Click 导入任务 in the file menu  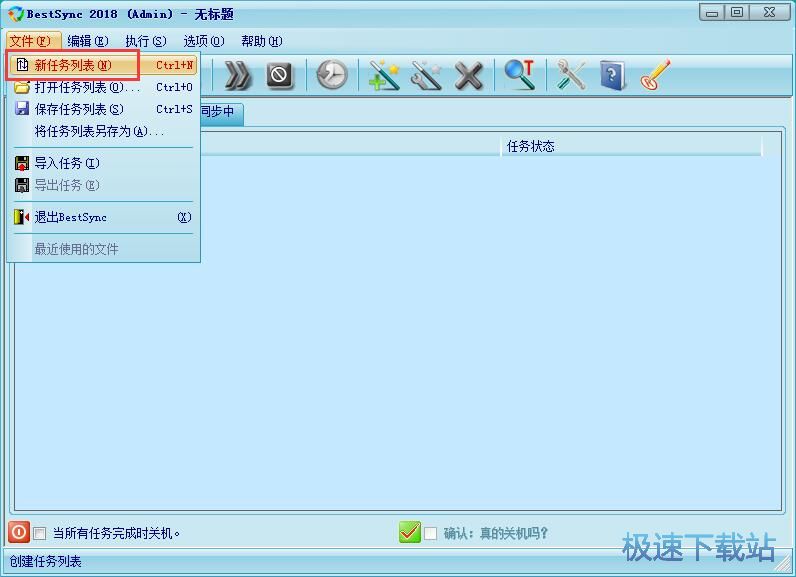(67, 163)
